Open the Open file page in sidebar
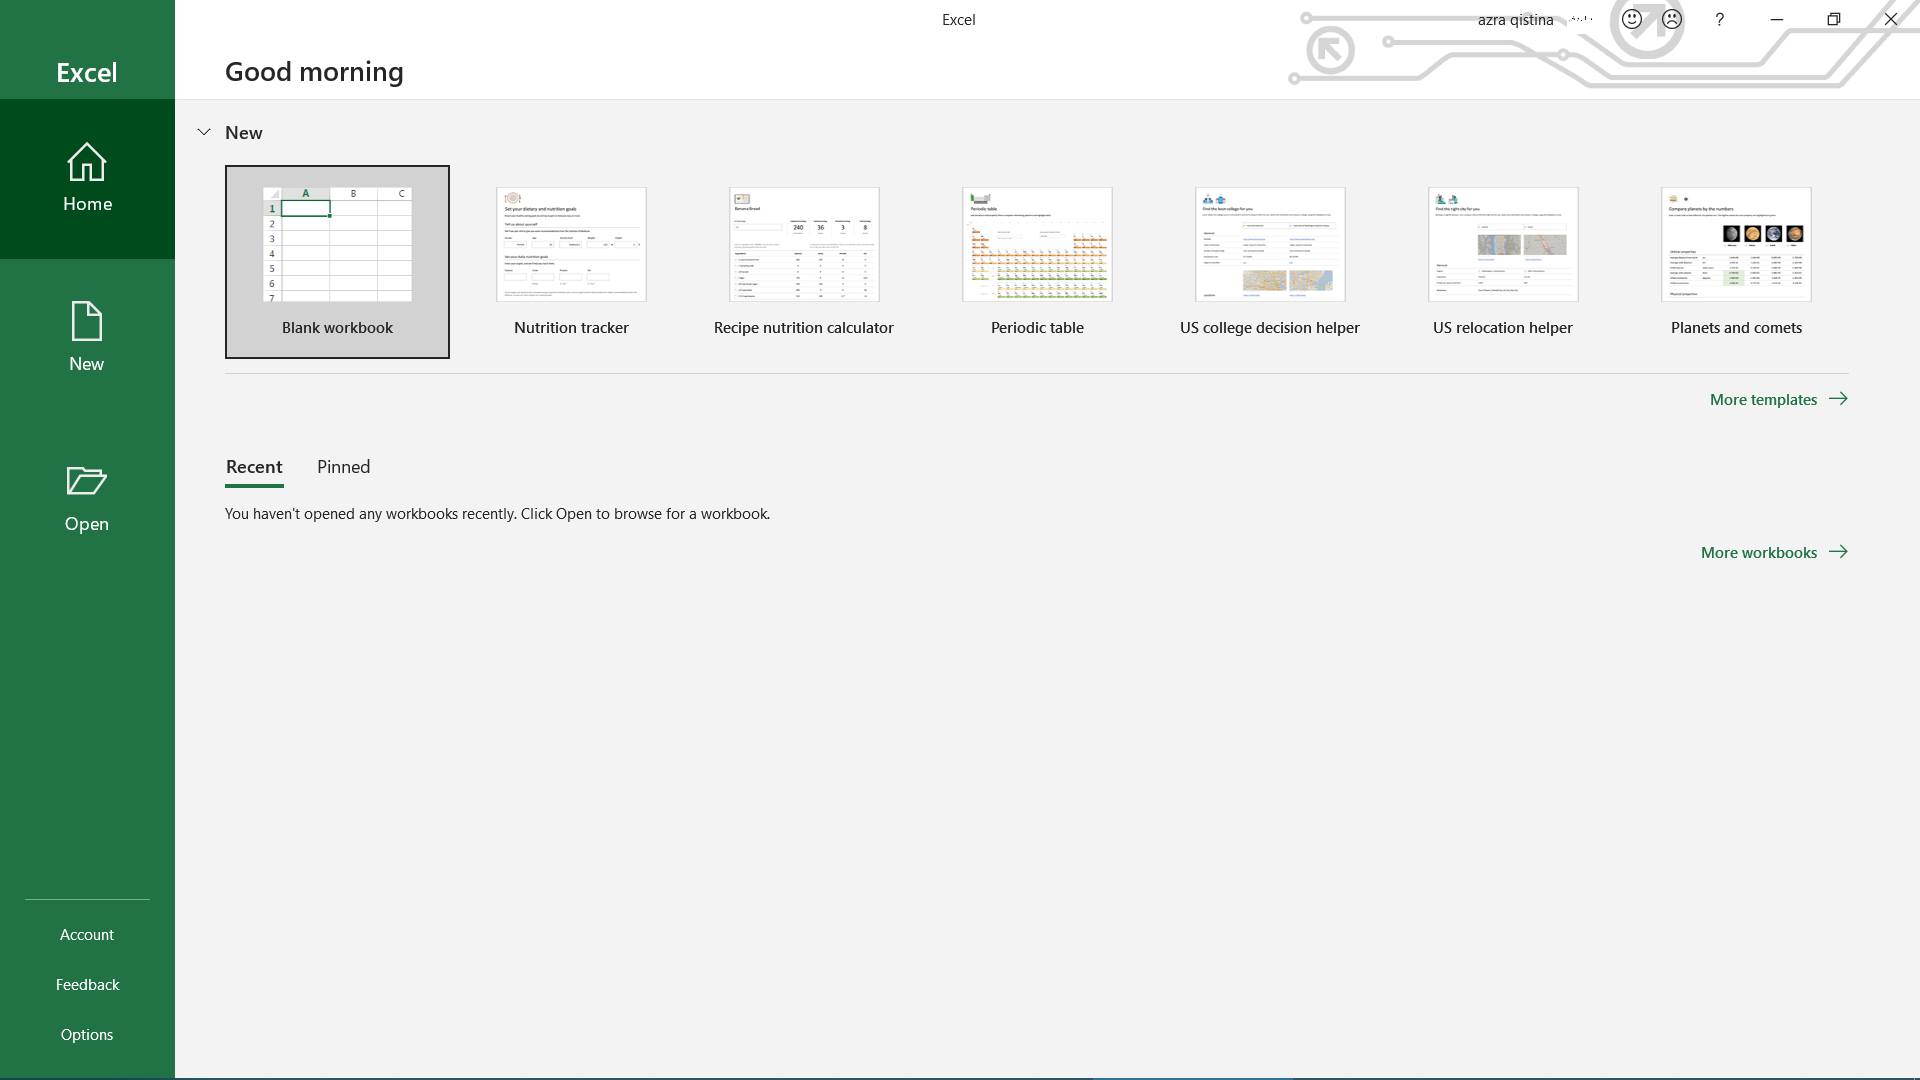1920x1080 pixels. [87, 499]
